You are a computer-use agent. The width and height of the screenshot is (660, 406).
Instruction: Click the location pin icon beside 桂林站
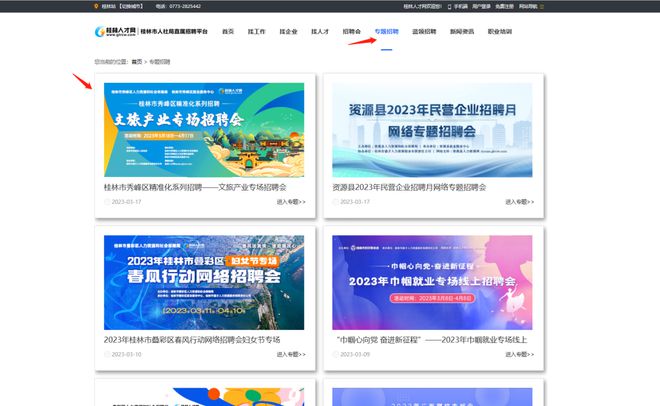coord(96,6)
